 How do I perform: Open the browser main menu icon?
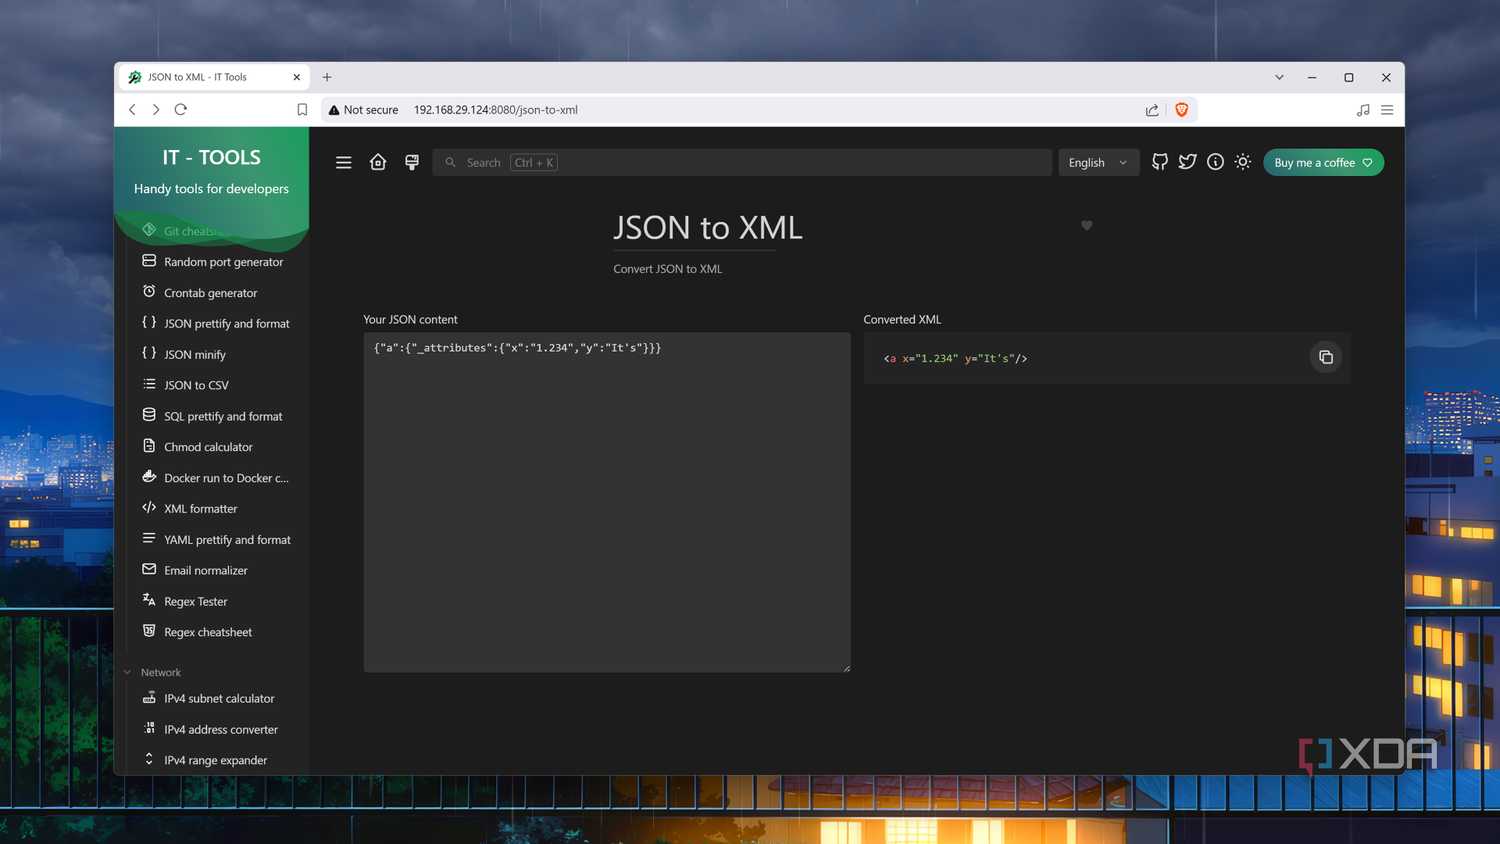[1387, 110]
